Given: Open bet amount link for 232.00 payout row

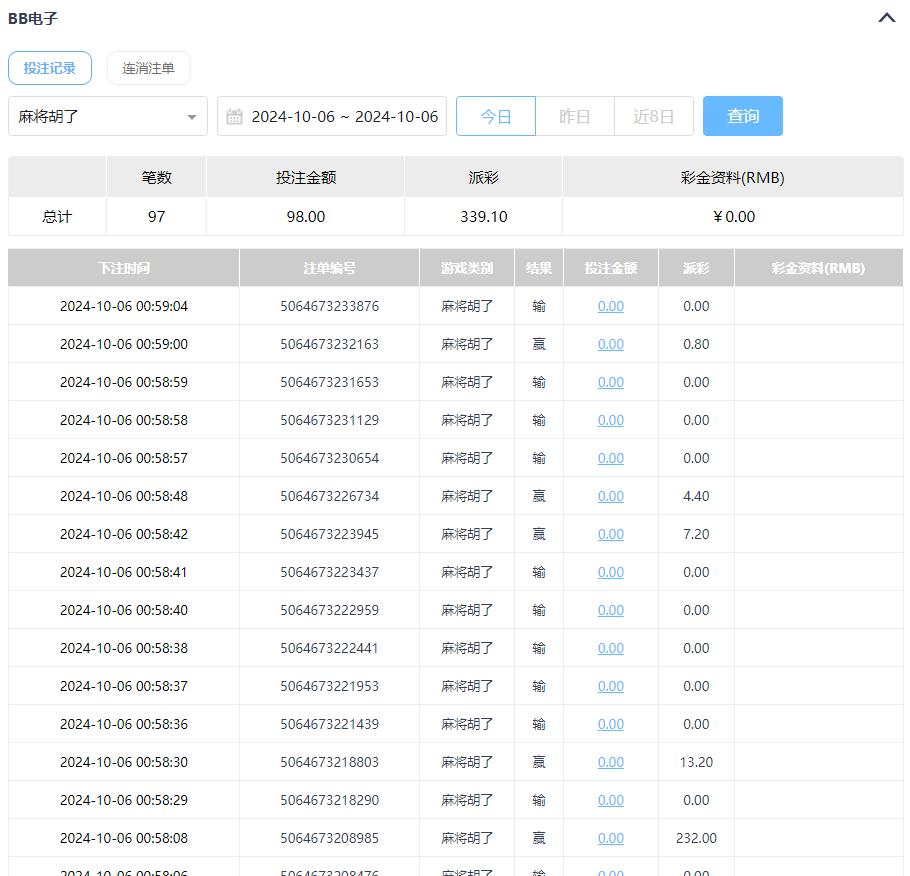Looking at the screenshot, I should pos(610,838).
